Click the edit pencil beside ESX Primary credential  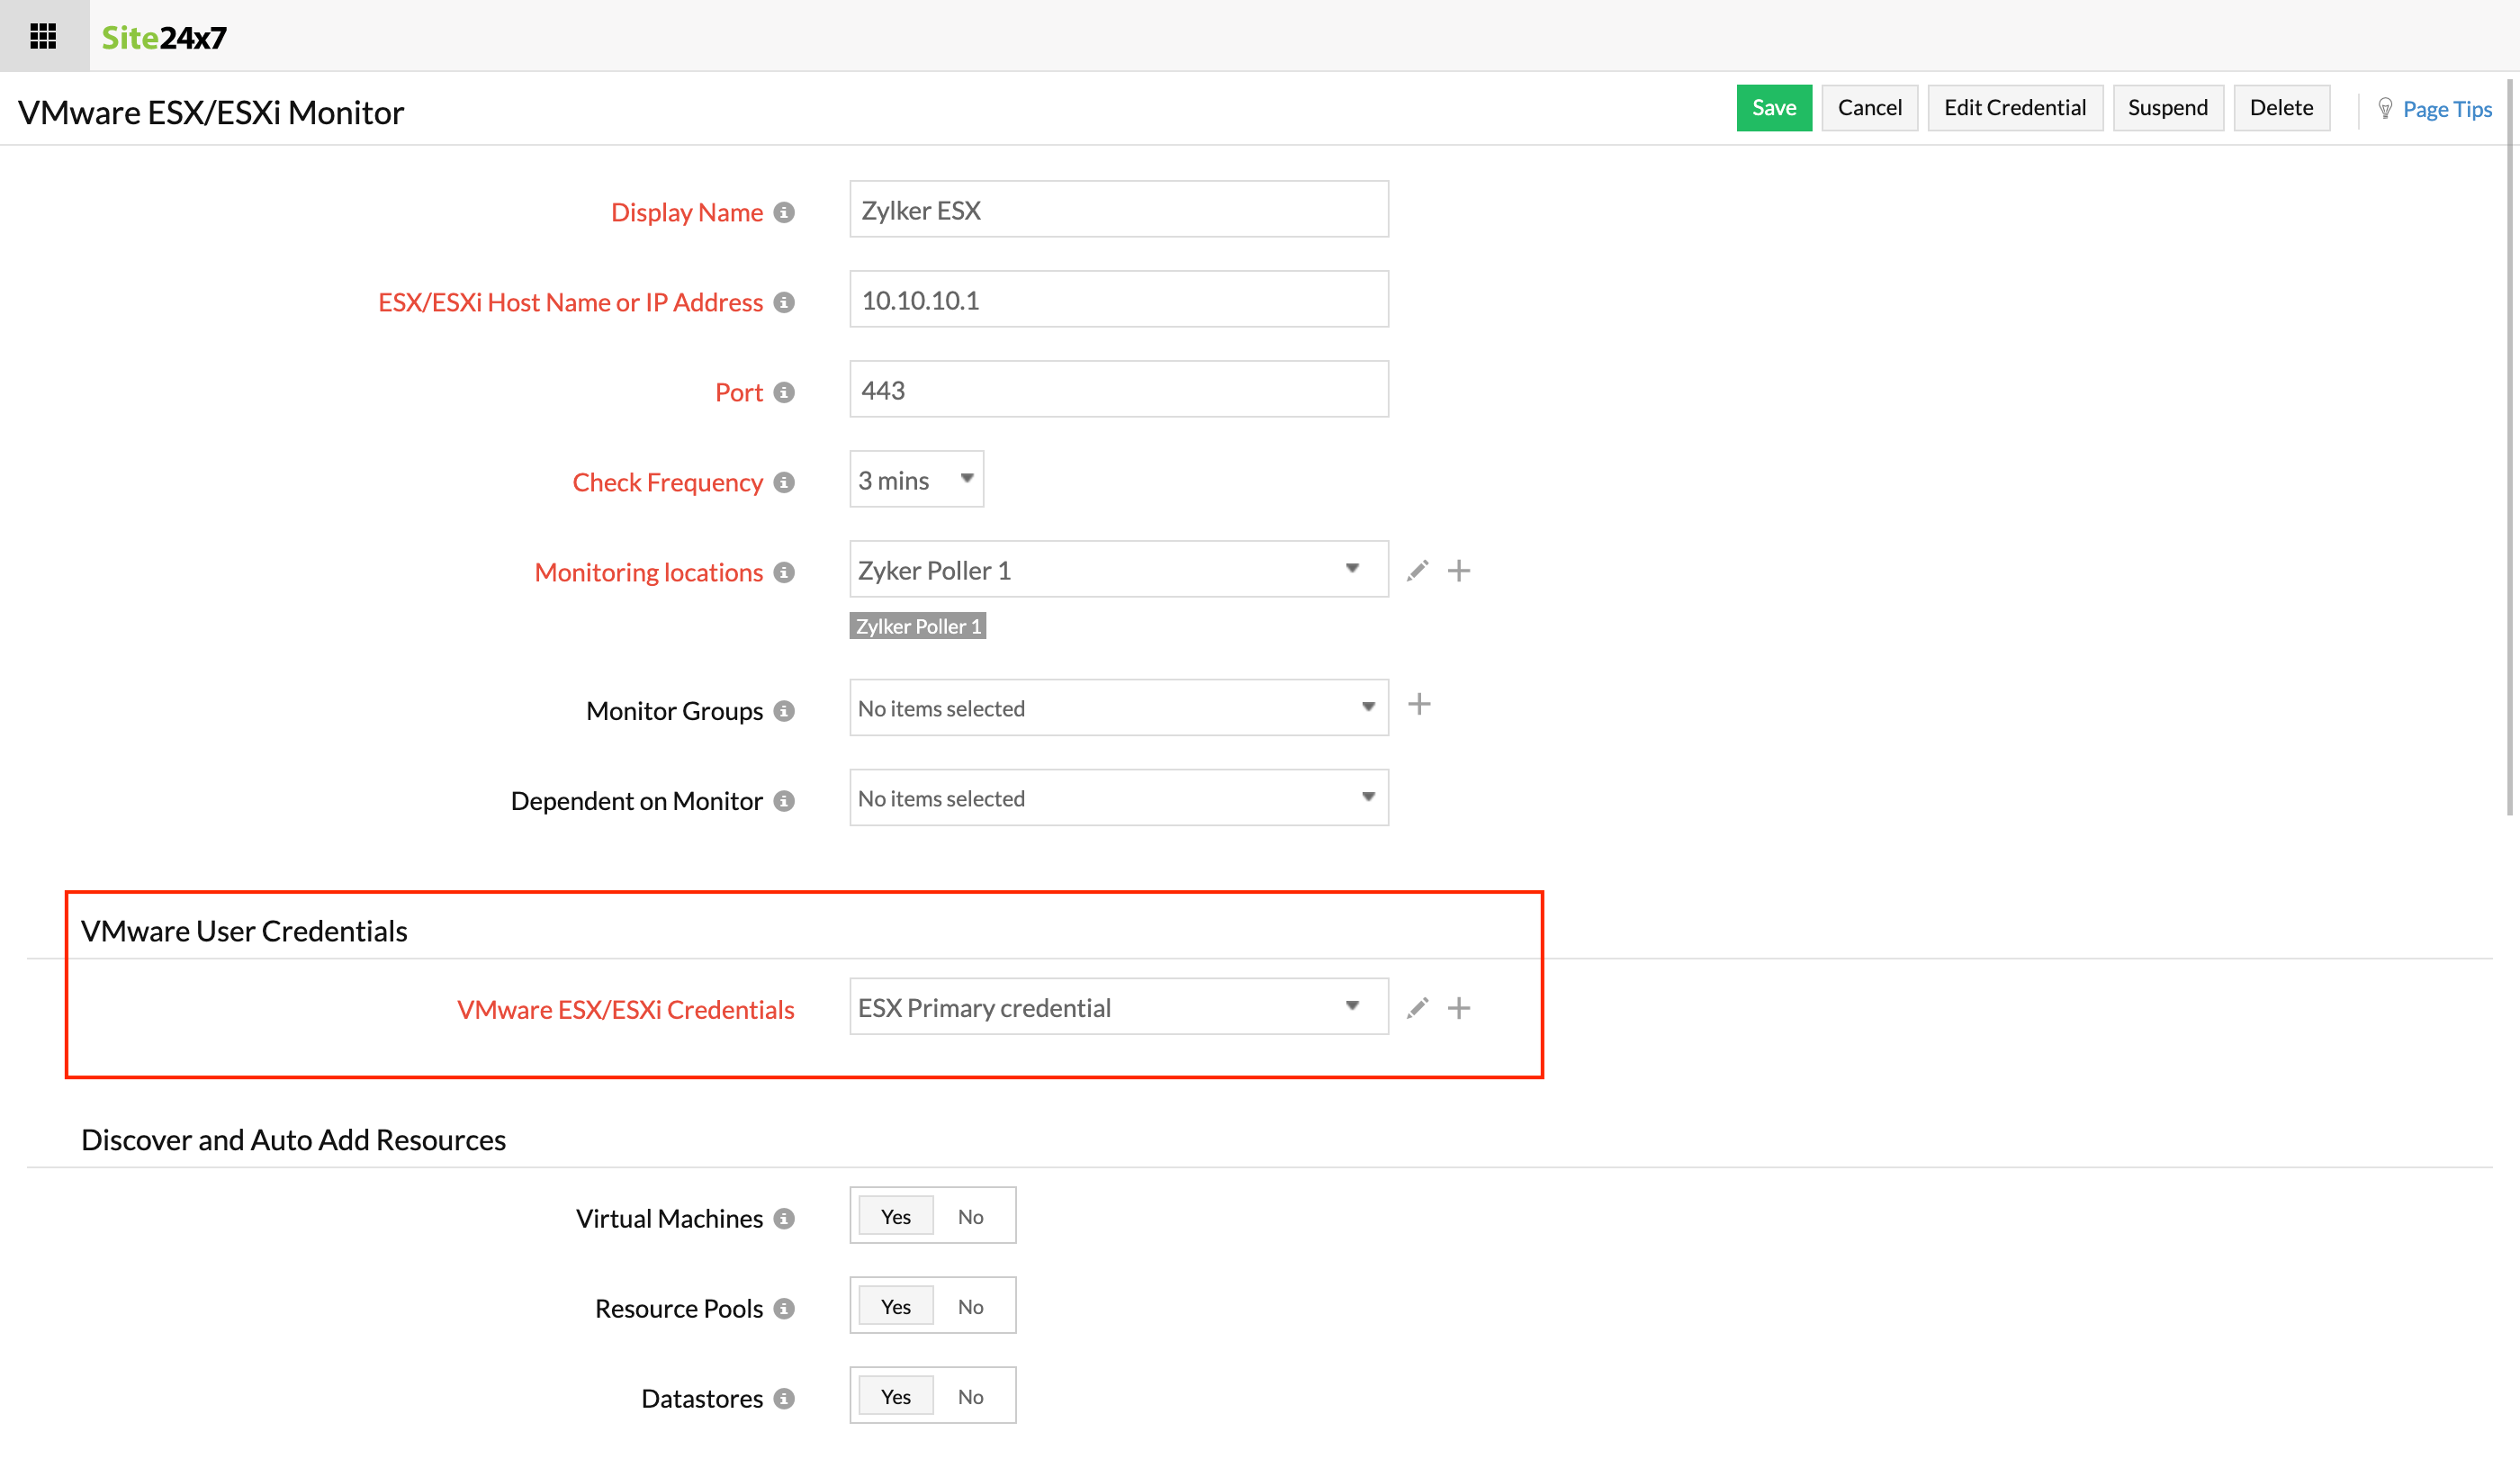[1417, 1008]
